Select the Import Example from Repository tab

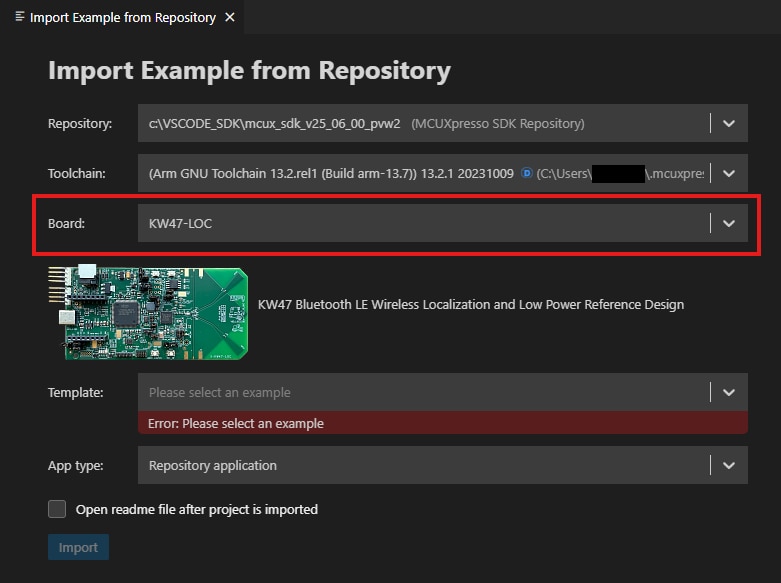(122, 17)
